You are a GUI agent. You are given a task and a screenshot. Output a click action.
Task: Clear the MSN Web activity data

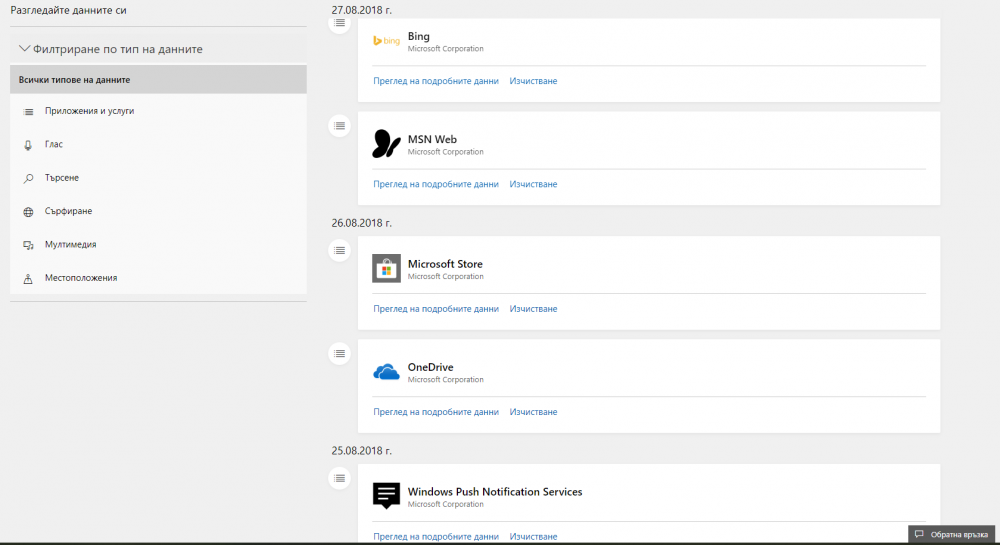point(533,184)
